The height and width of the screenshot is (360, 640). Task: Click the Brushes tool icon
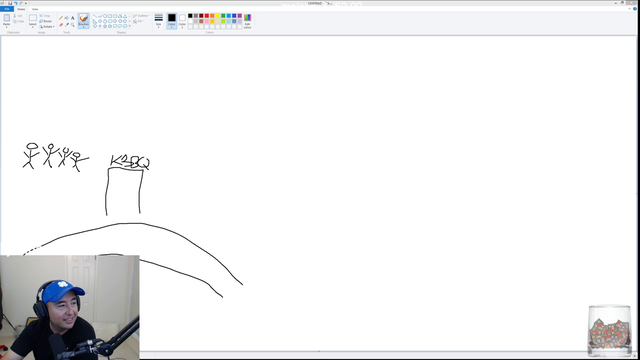84,18
